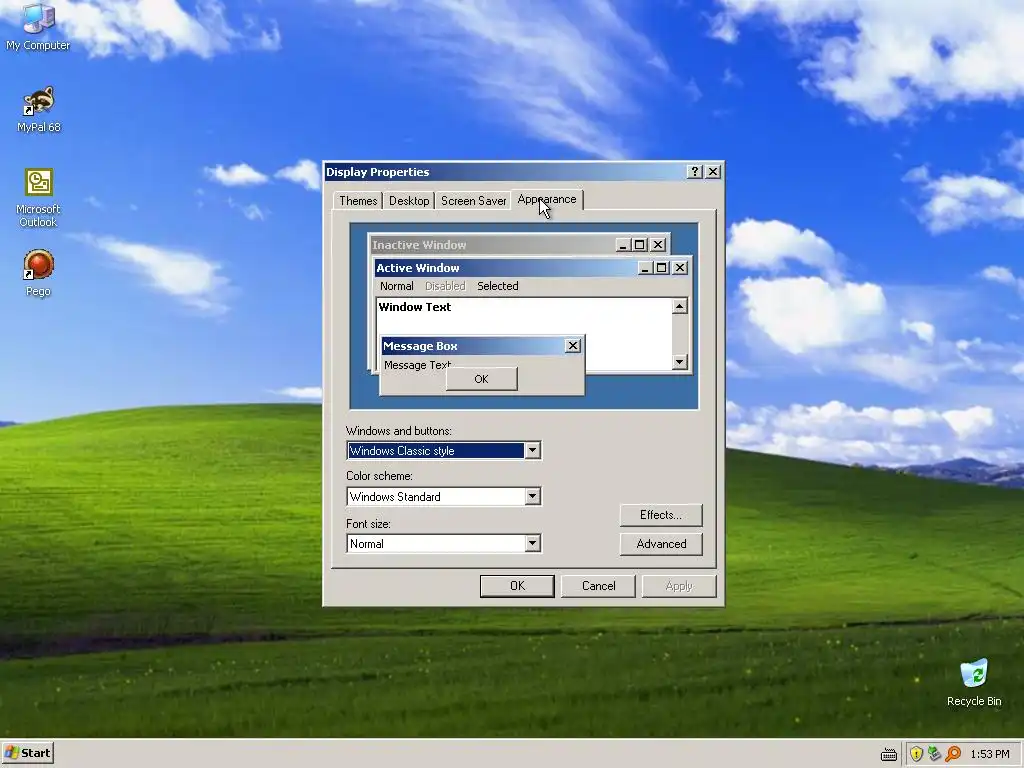This screenshot has height=768, width=1024.
Task: Click the Windows and buttons label
Action: click(398, 431)
